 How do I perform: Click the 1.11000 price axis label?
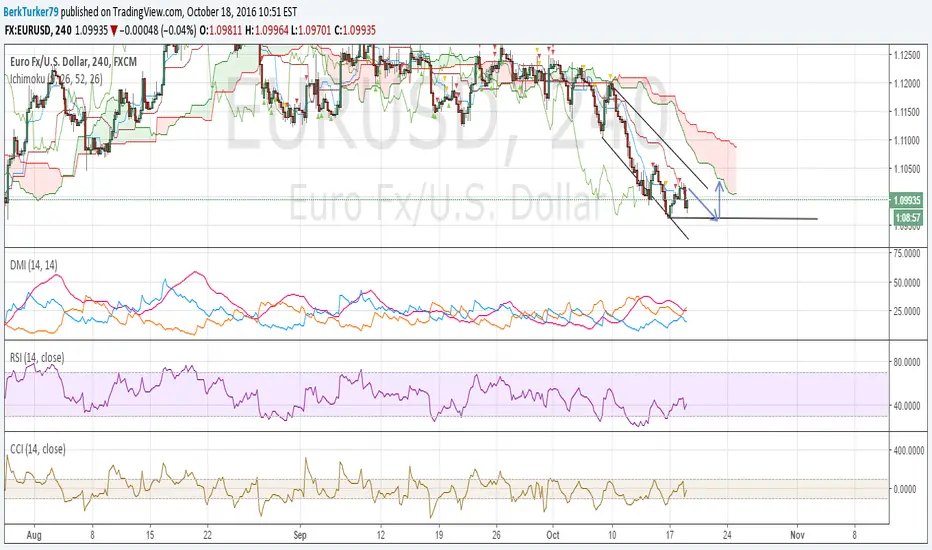click(x=907, y=141)
